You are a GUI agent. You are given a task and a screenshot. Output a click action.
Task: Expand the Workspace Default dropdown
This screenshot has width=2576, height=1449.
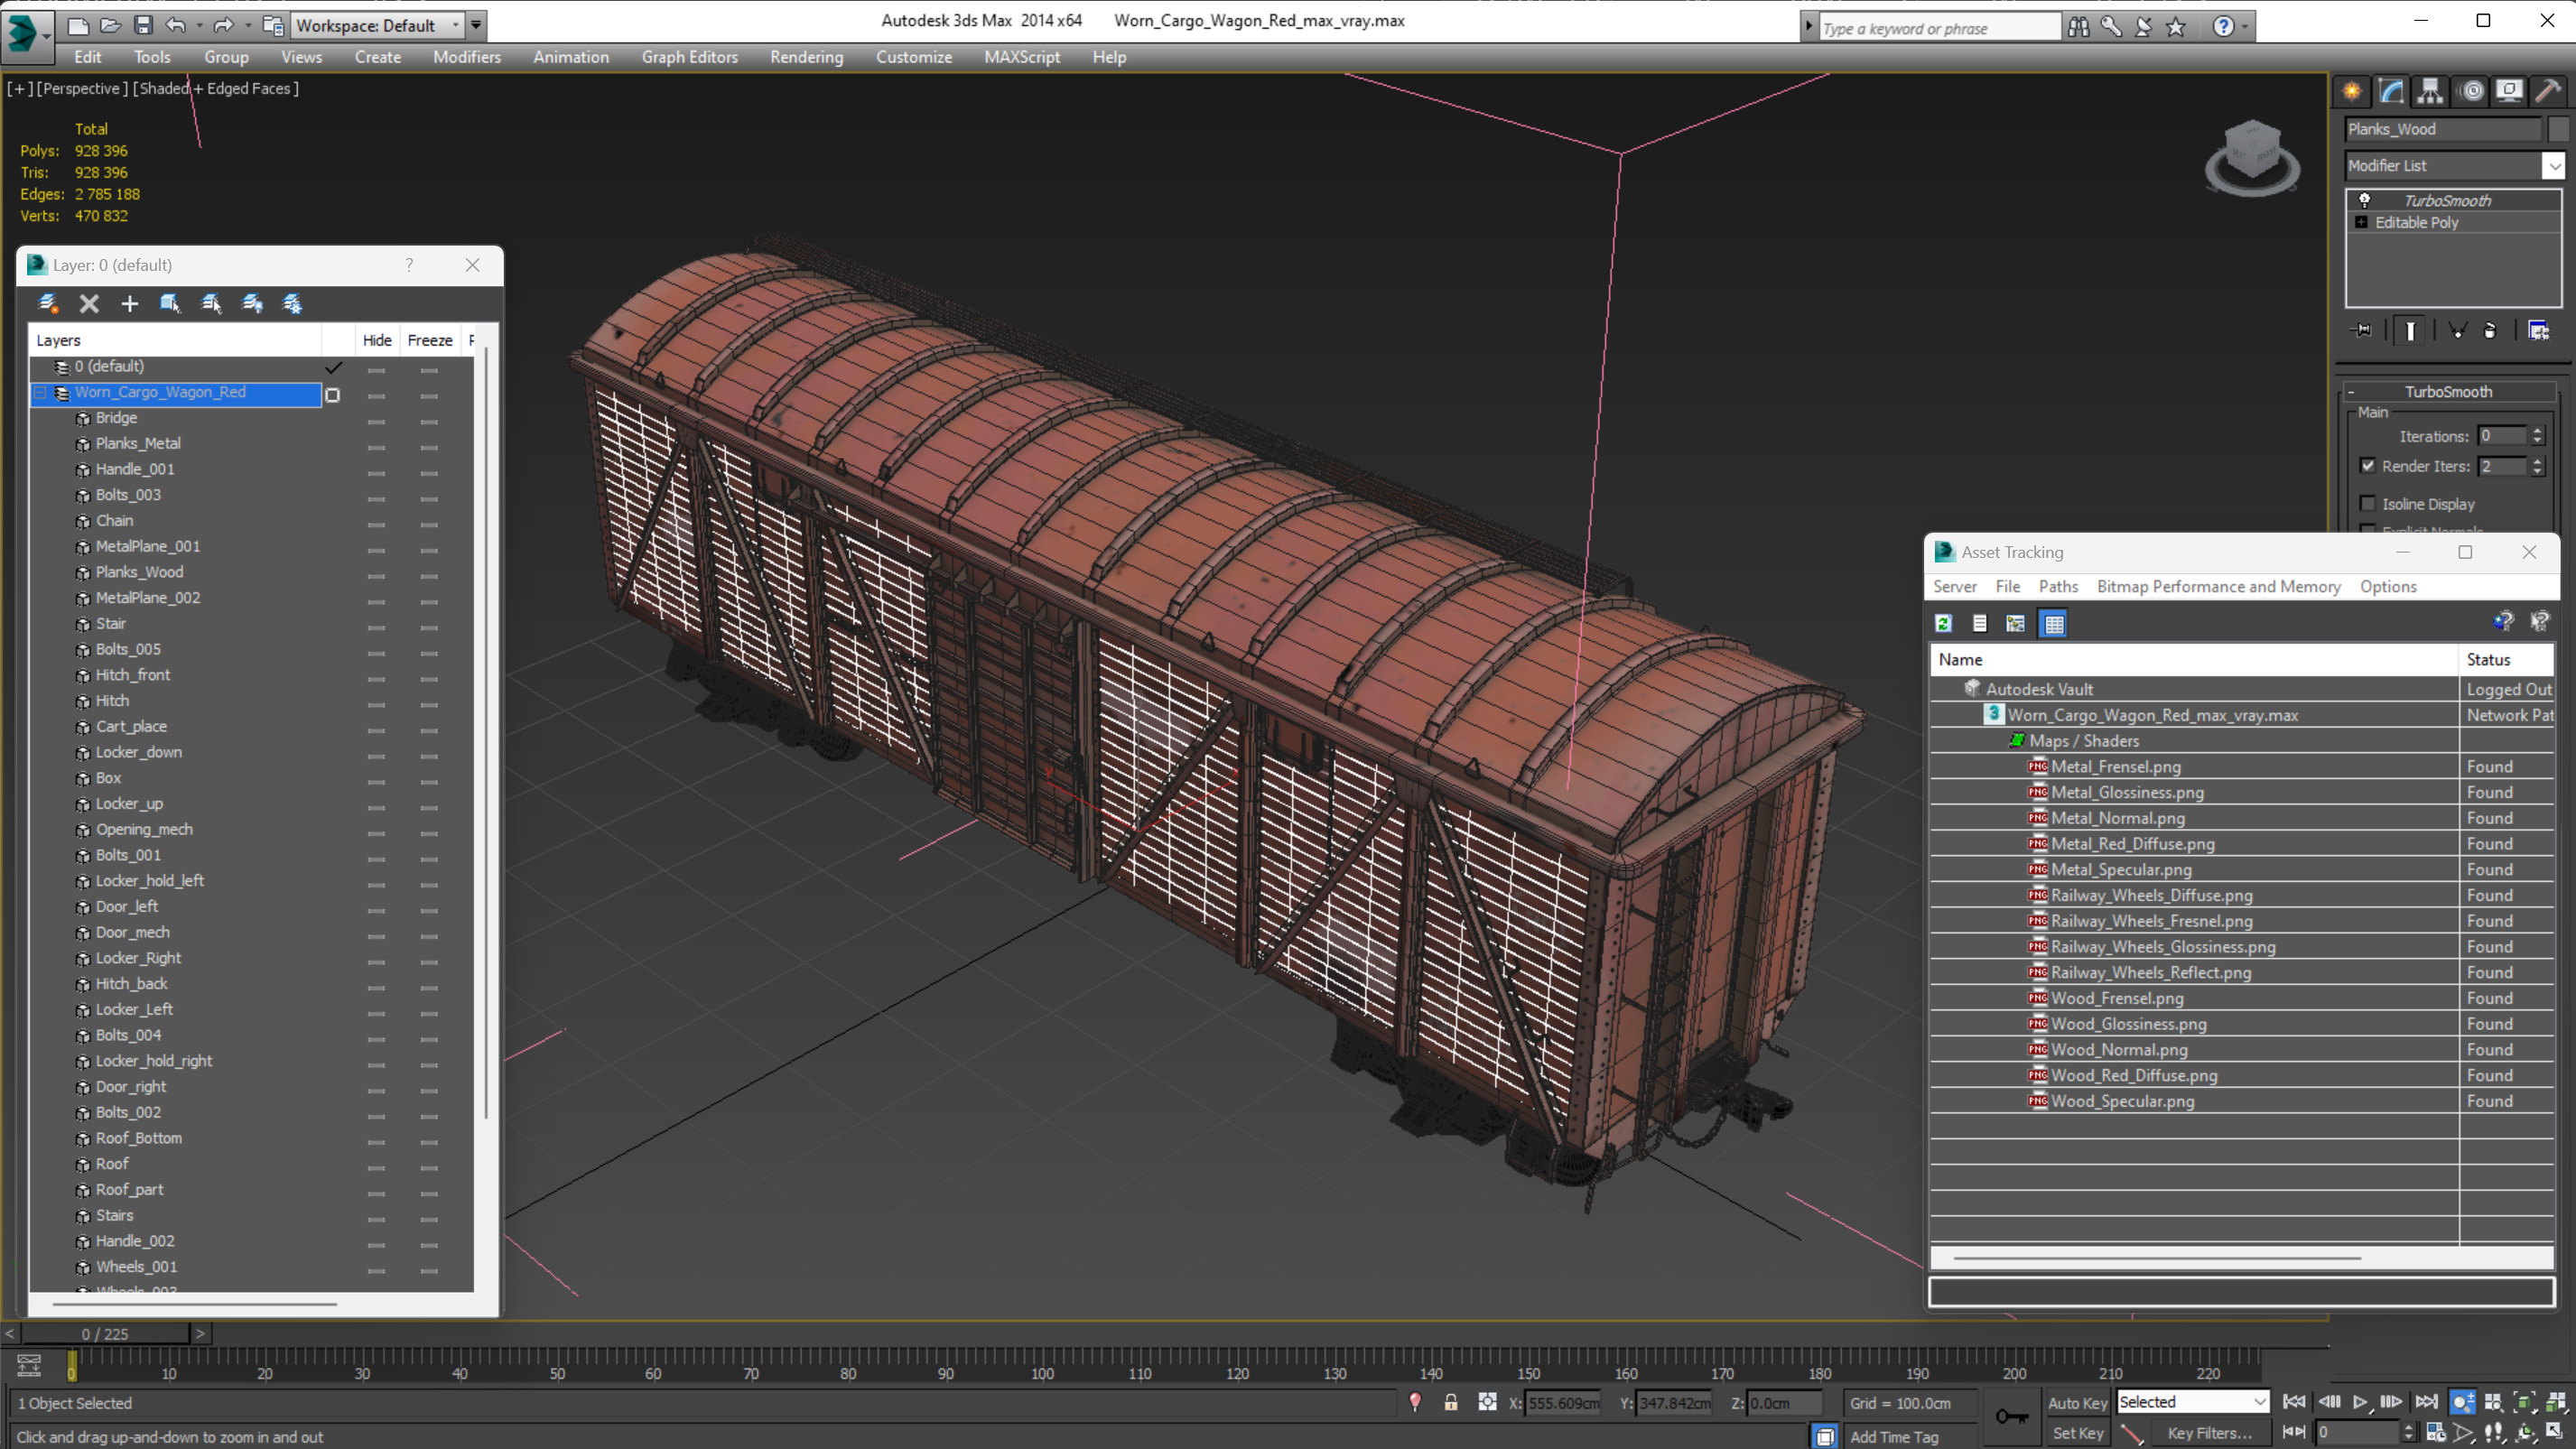coord(456,25)
